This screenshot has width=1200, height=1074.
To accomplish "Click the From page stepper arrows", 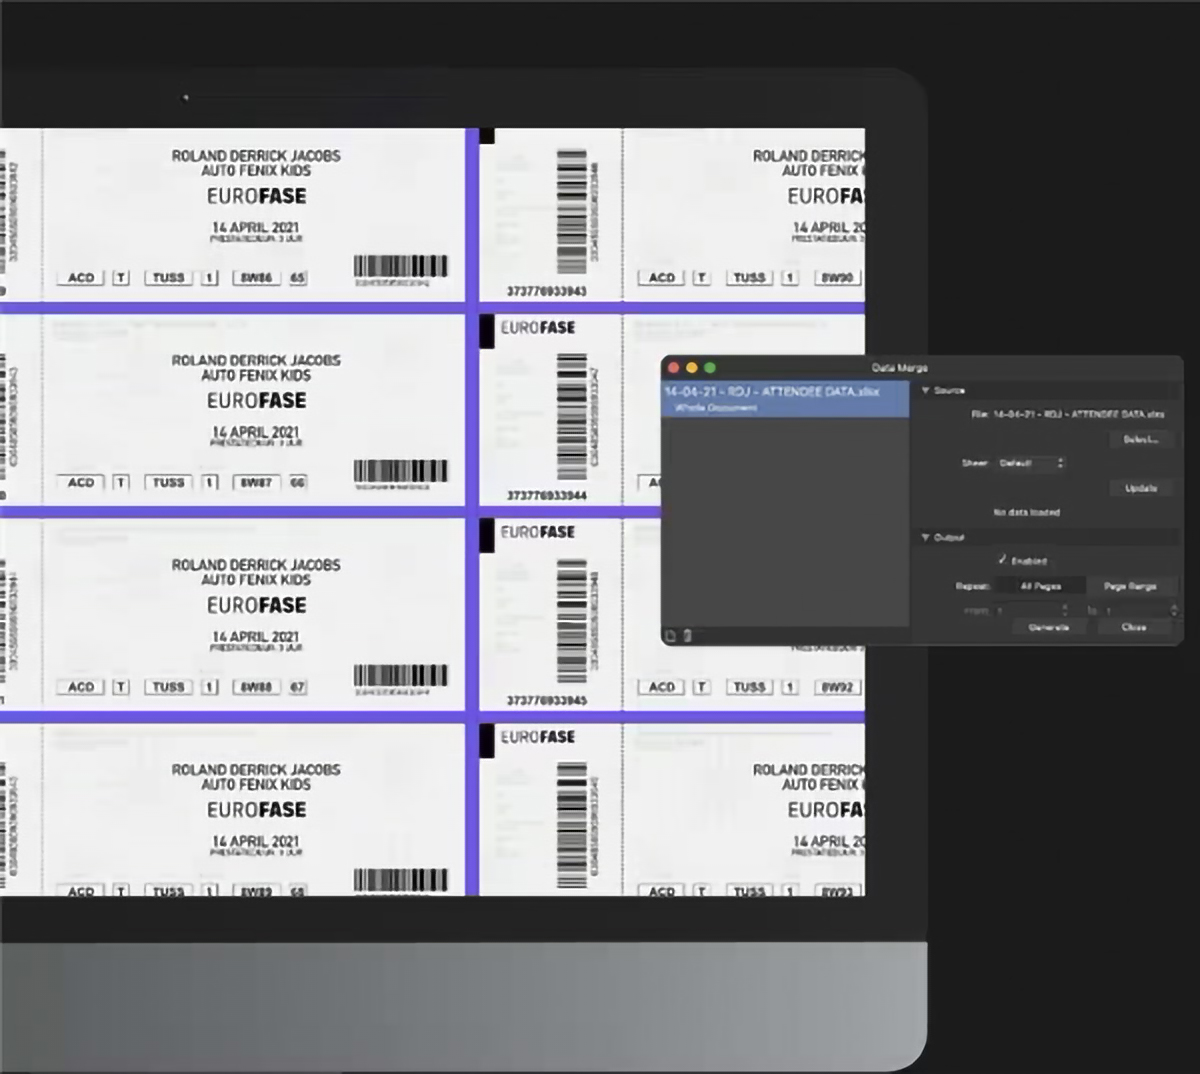I will coord(1064,610).
